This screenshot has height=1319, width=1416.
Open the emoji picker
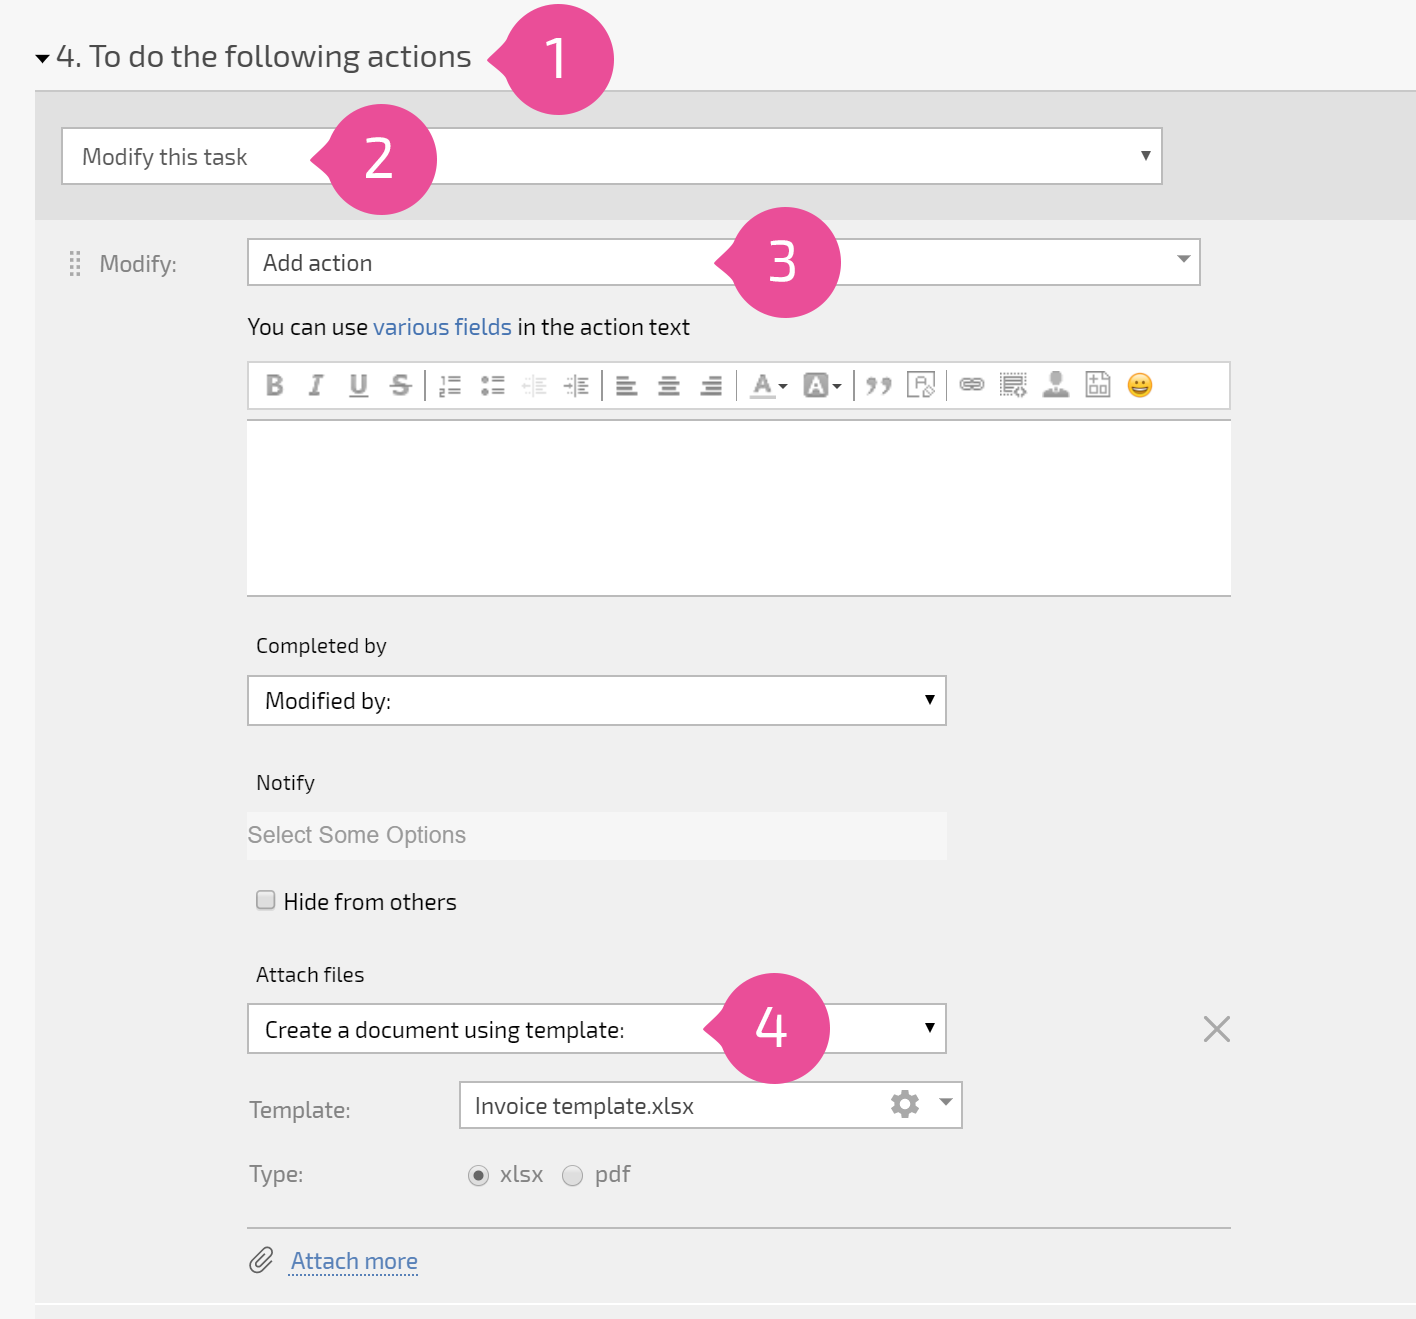[x=1140, y=385]
